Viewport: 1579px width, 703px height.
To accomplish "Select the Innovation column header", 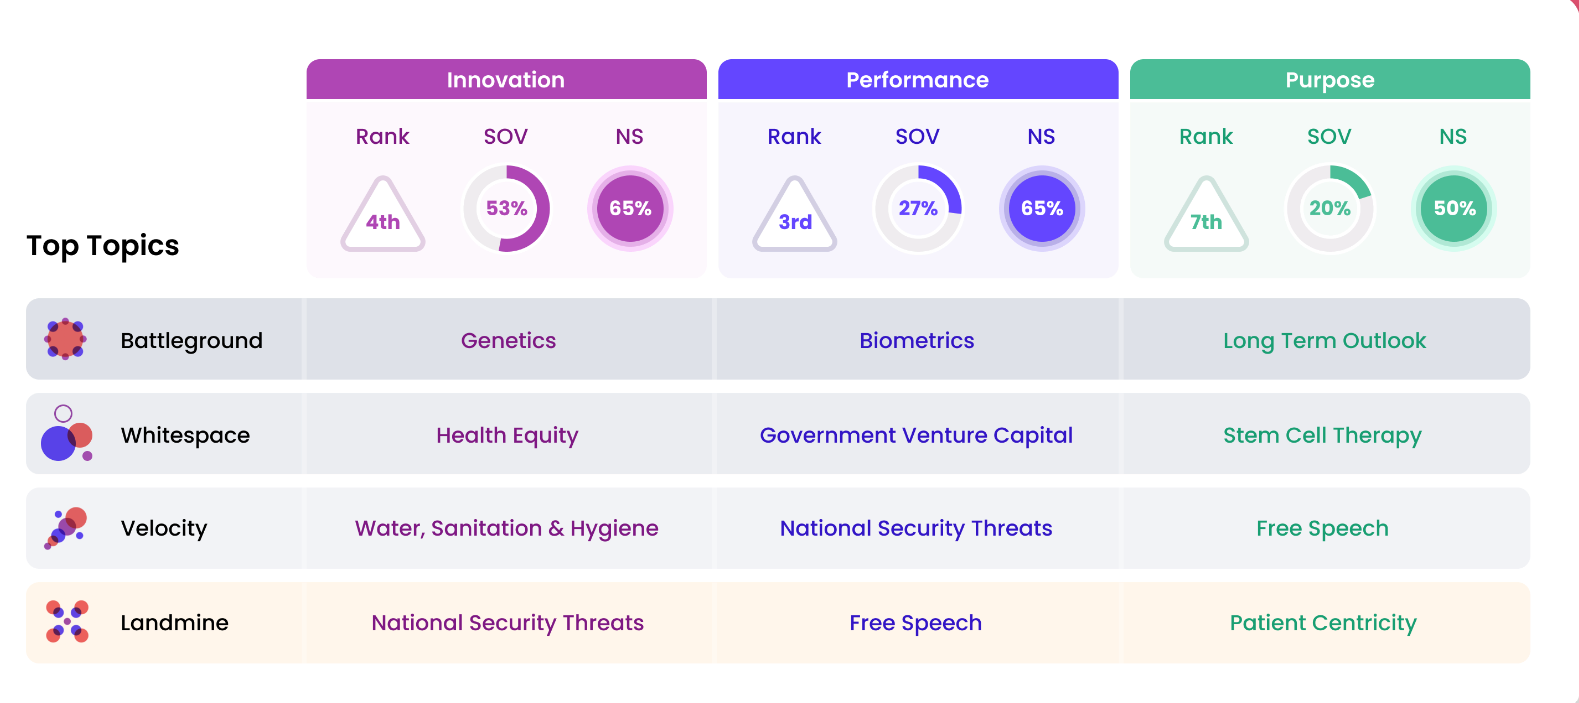I will point(506,80).
